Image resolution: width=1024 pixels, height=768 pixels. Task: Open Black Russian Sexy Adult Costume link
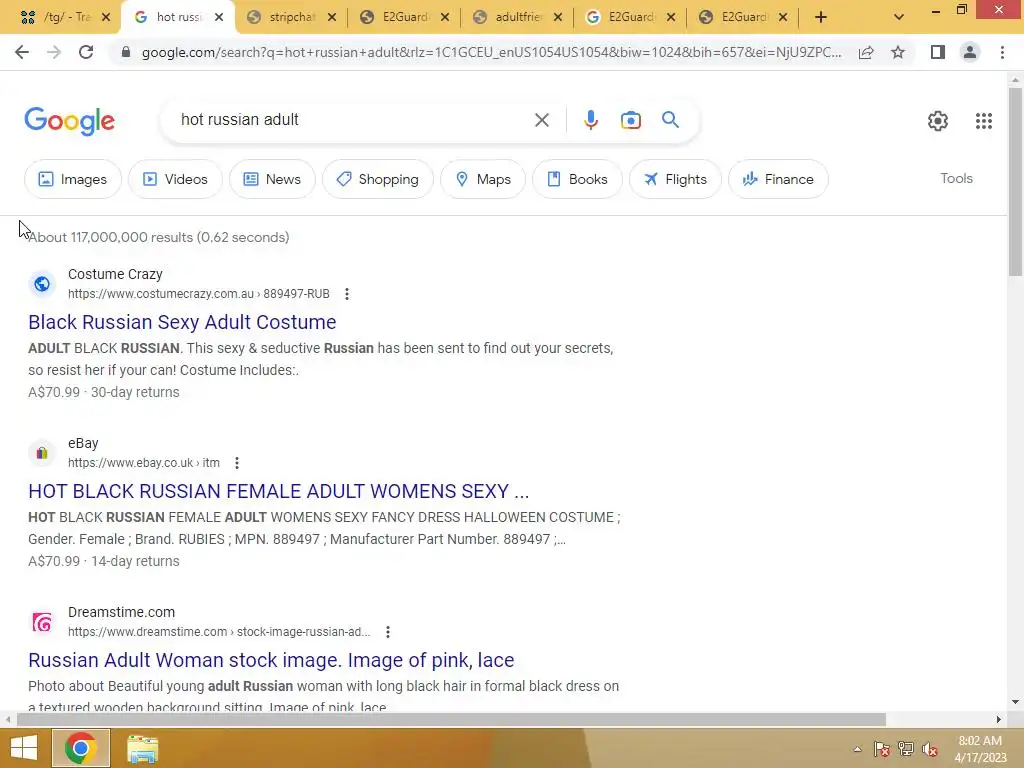pyautogui.click(x=182, y=322)
